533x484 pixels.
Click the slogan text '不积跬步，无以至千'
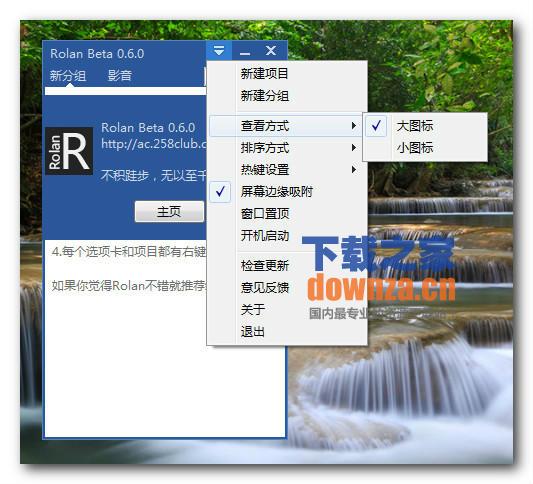coord(154,175)
